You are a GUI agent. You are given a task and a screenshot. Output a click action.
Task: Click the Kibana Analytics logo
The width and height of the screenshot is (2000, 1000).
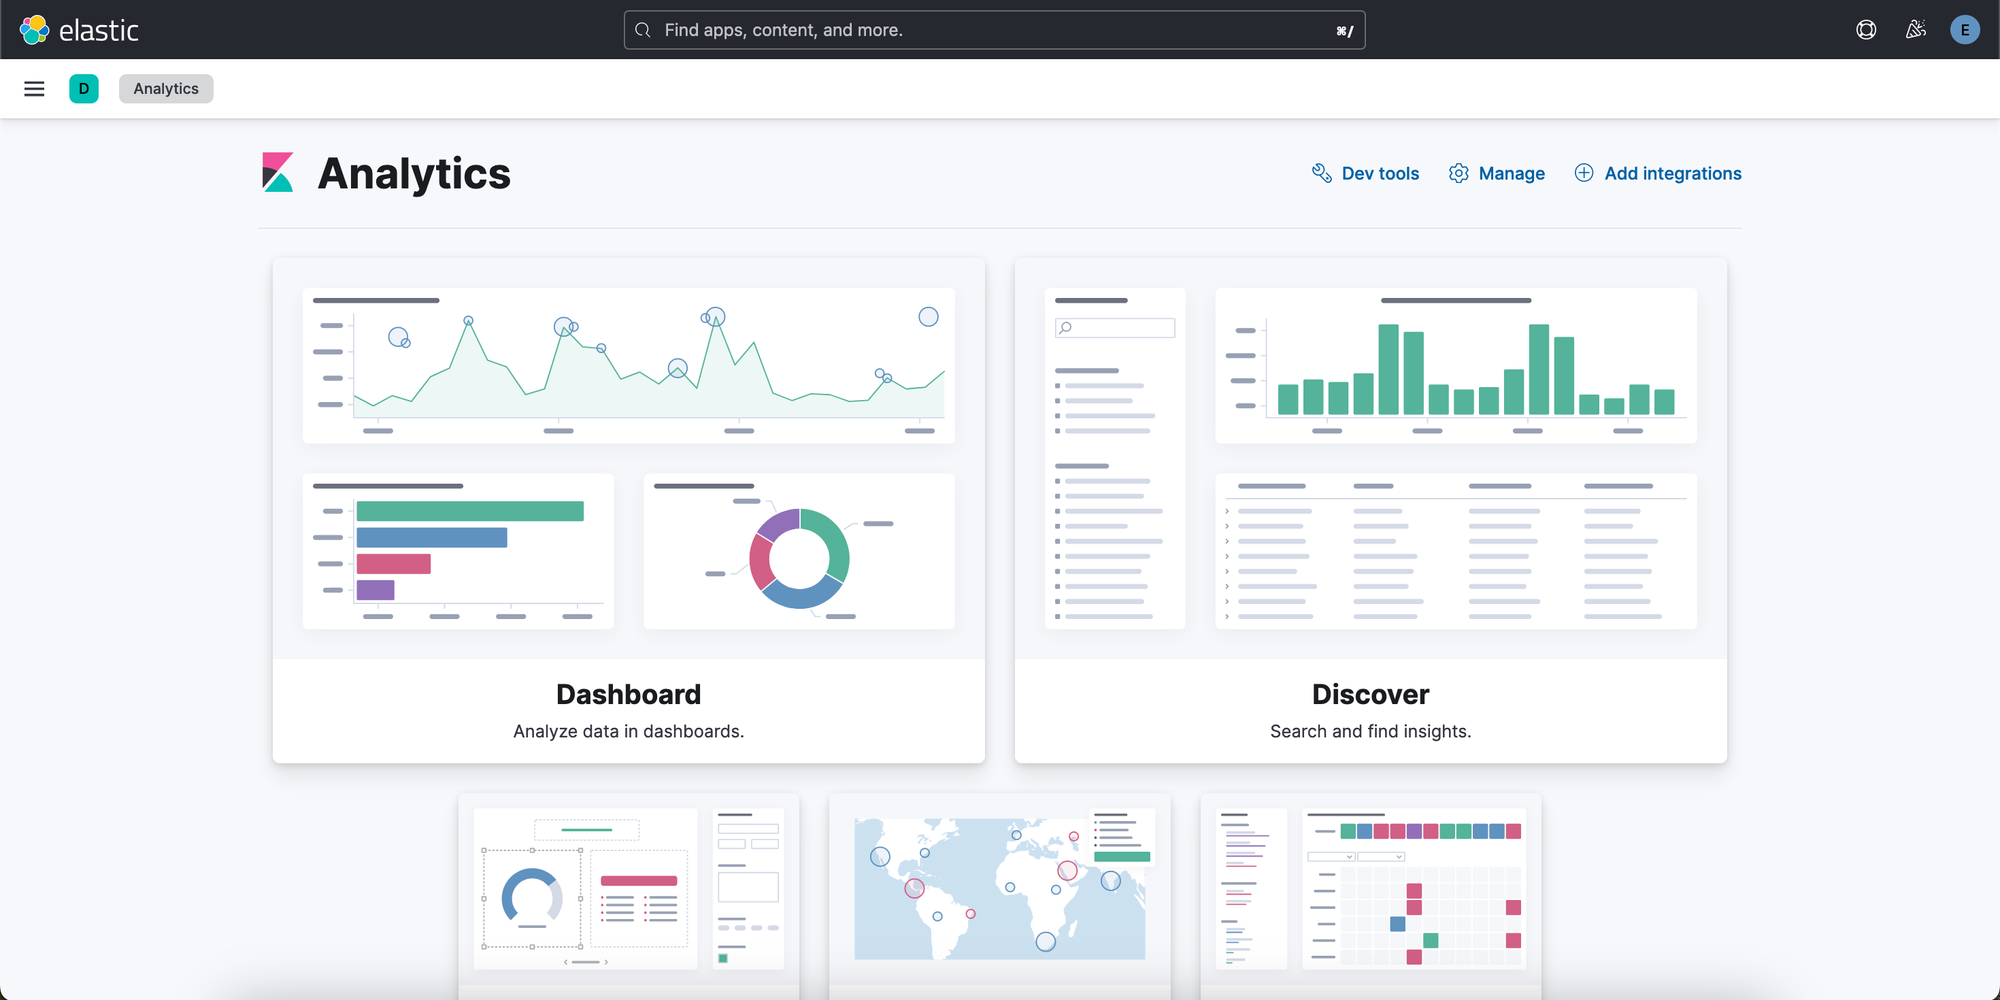click(277, 172)
